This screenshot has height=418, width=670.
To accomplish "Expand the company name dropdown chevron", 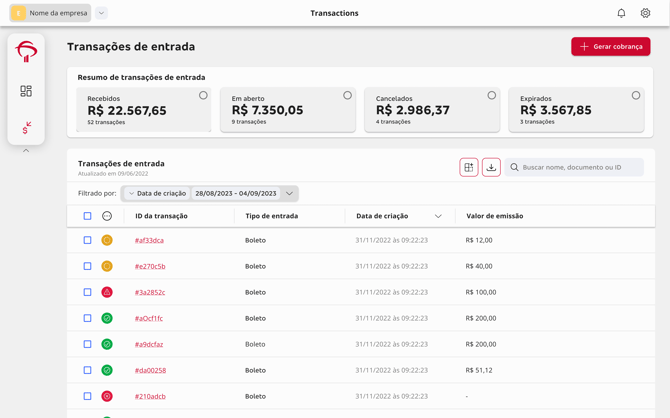I will pos(102,13).
